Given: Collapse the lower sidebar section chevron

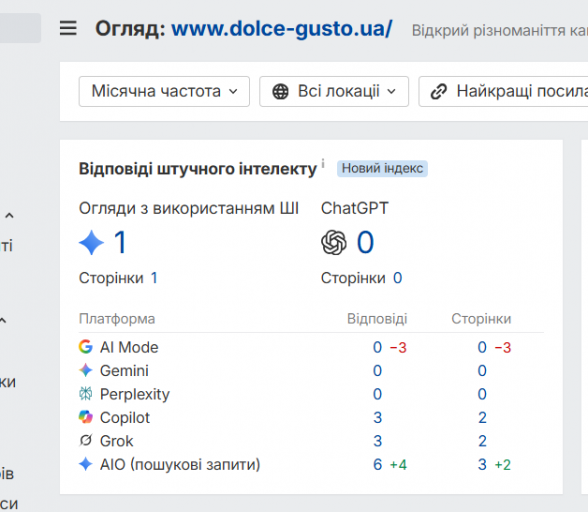Looking at the screenshot, I should coord(3,321).
